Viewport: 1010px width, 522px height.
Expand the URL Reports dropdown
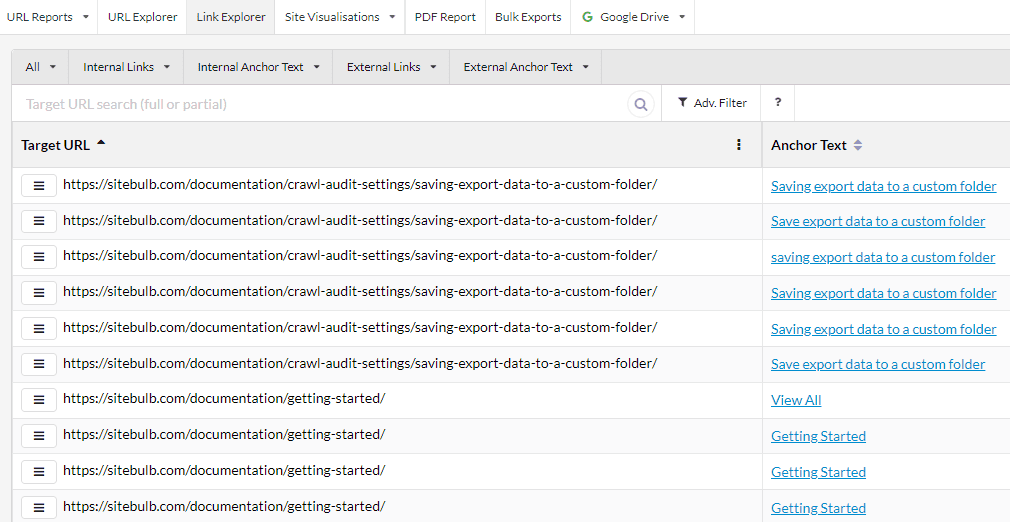pos(48,17)
